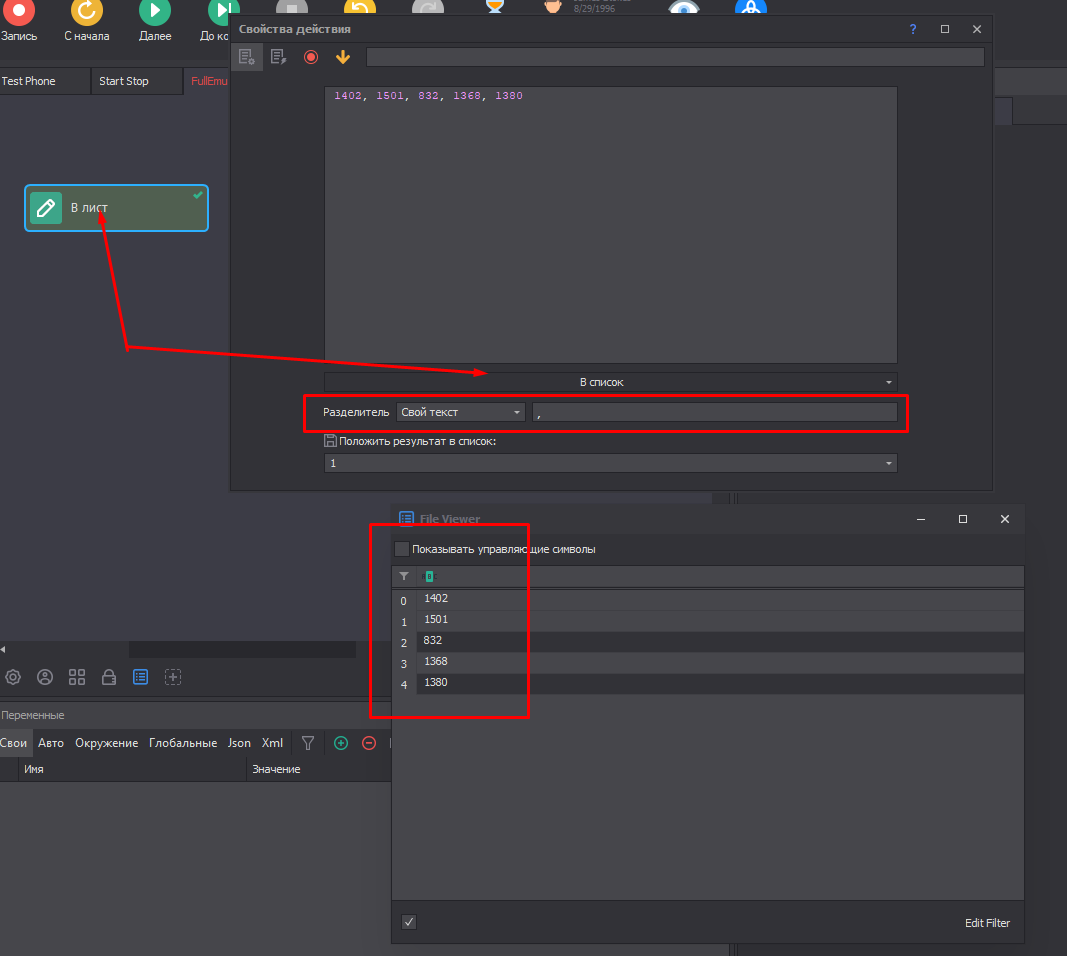Select the Глобальные variables tab
The image size is (1067, 956).
click(x=183, y=743)
